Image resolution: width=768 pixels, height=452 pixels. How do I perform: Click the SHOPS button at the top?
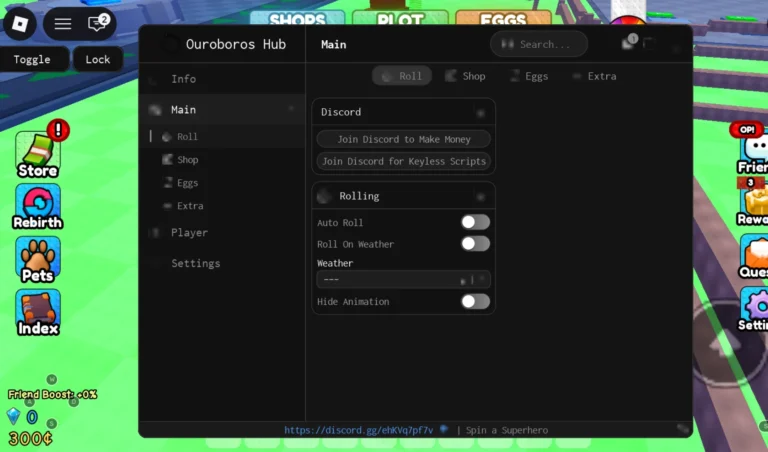point(297,19)
